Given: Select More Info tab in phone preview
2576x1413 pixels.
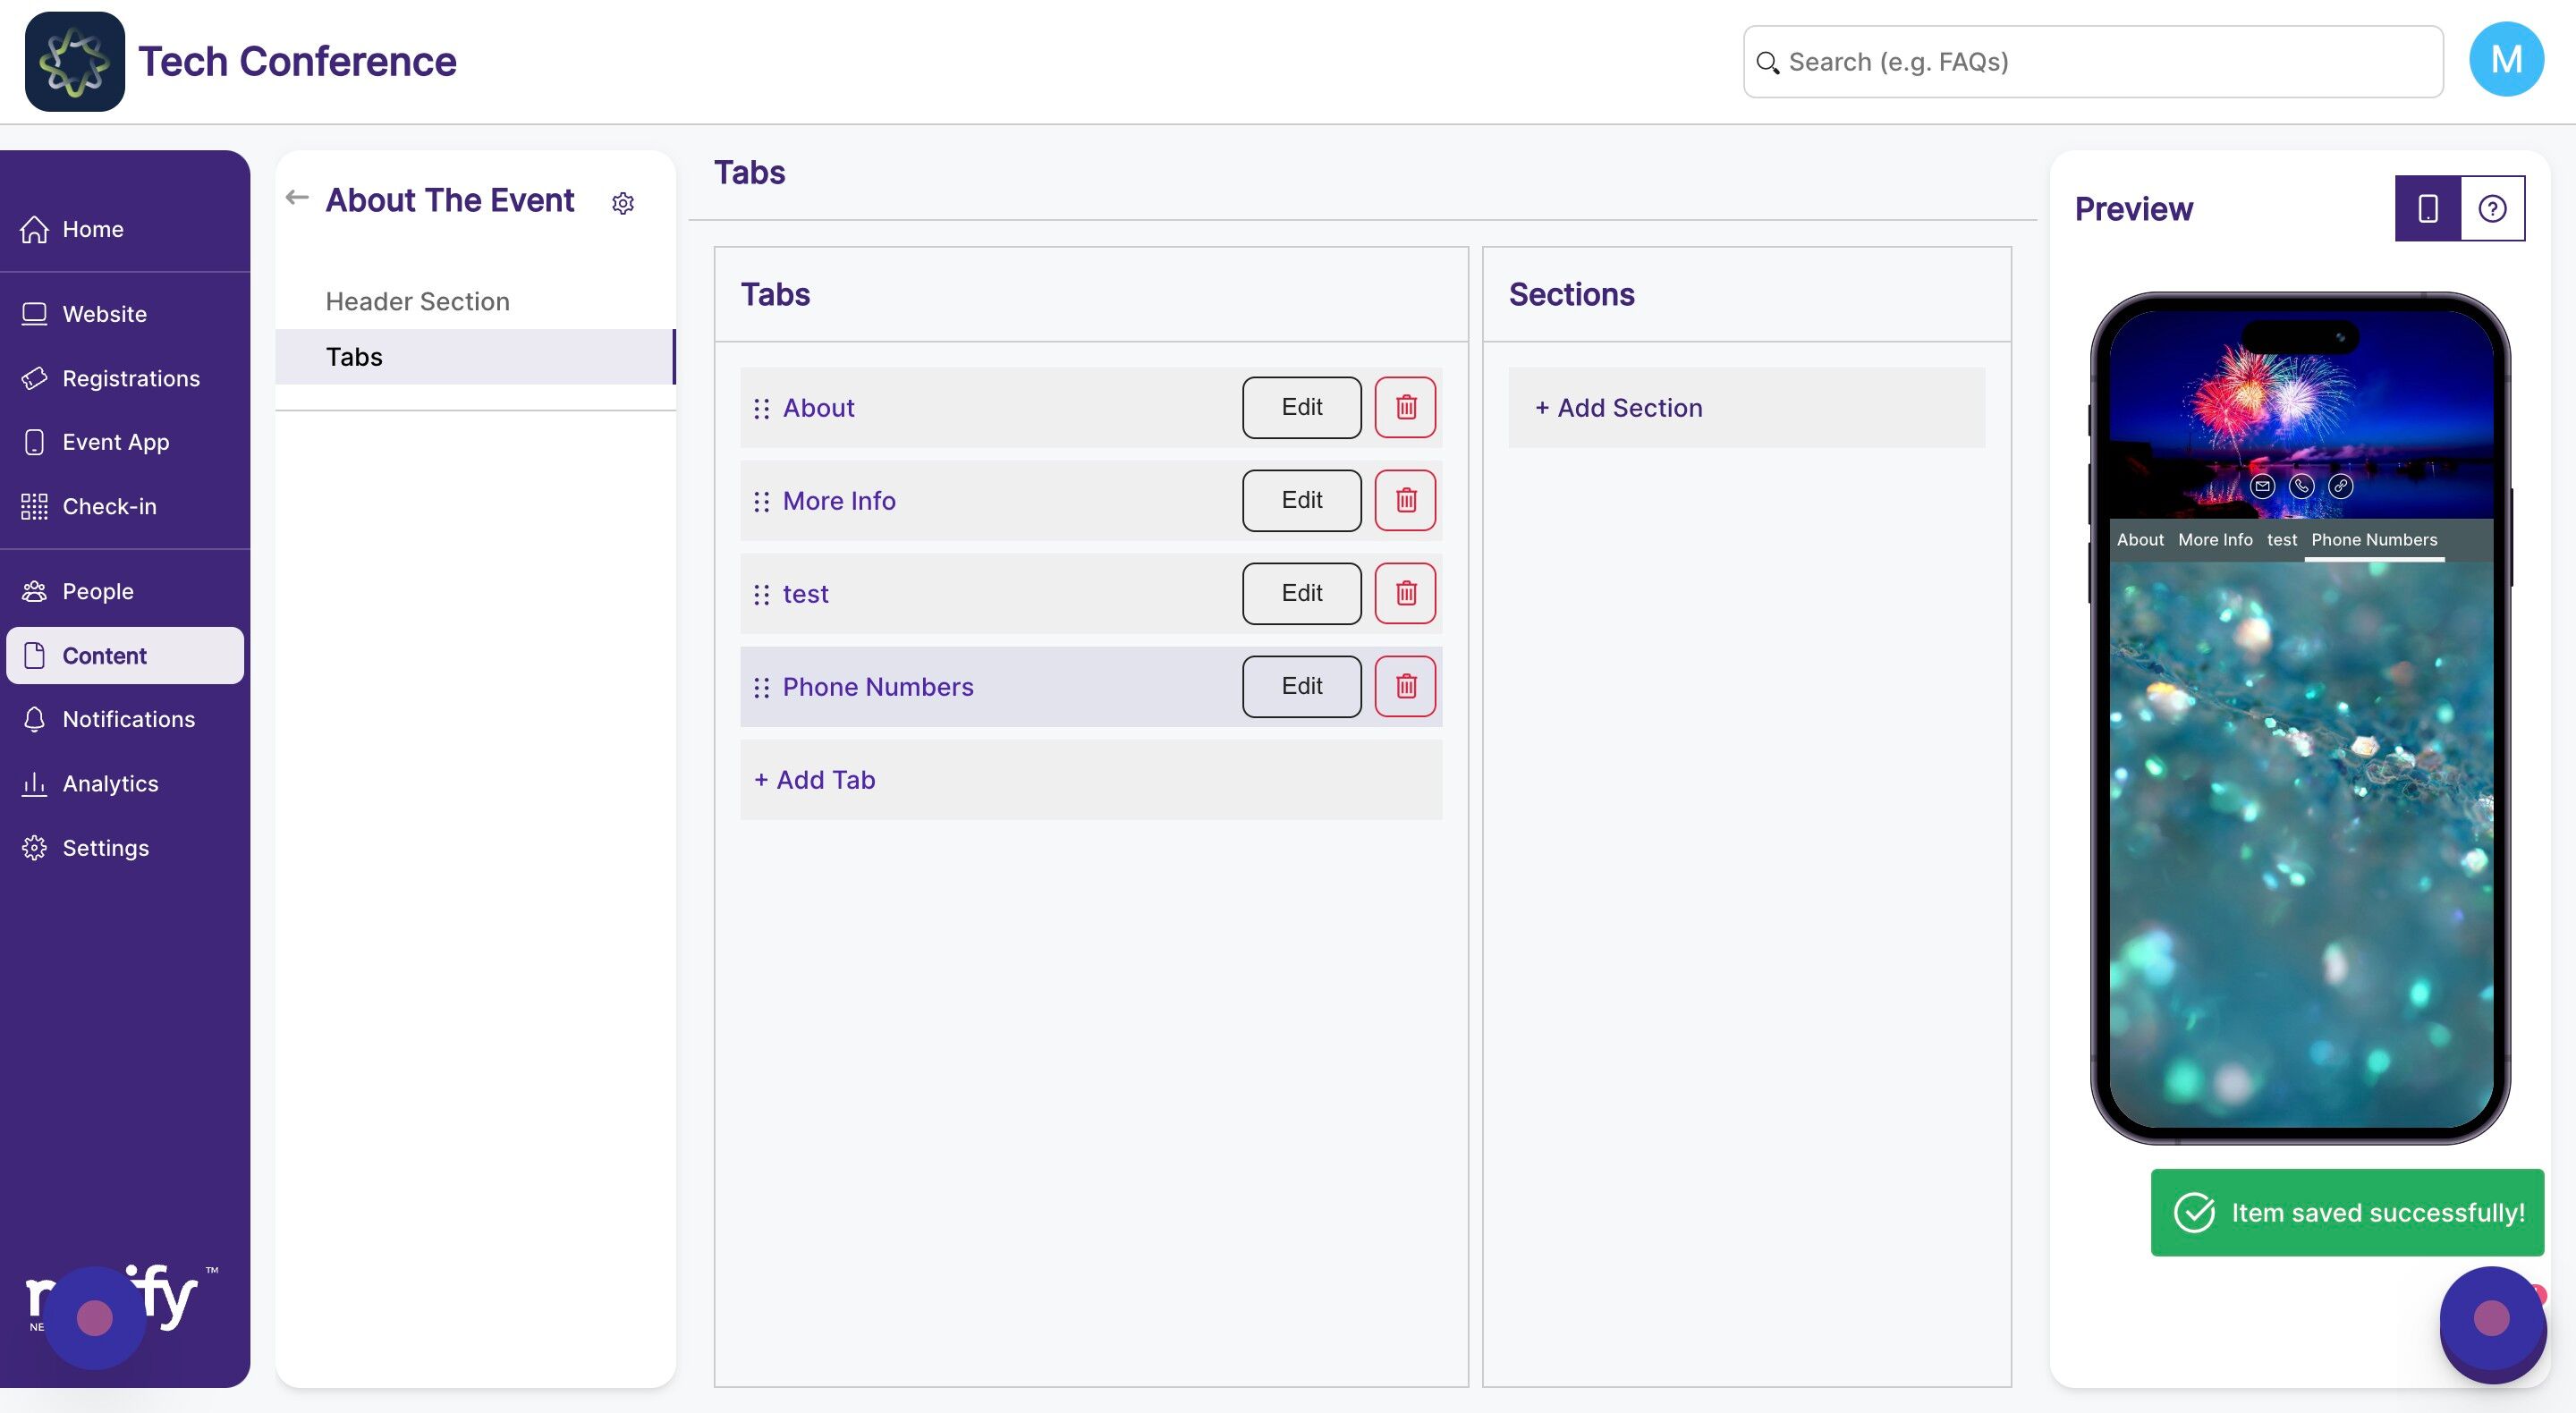Looking at the screenshot, I should (2215, 539).
